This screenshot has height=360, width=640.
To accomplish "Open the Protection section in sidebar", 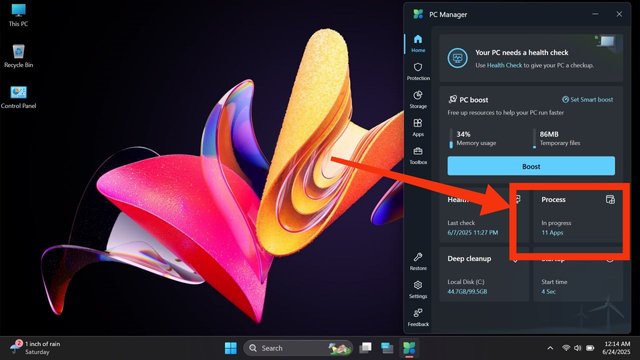I will point(418,71).
